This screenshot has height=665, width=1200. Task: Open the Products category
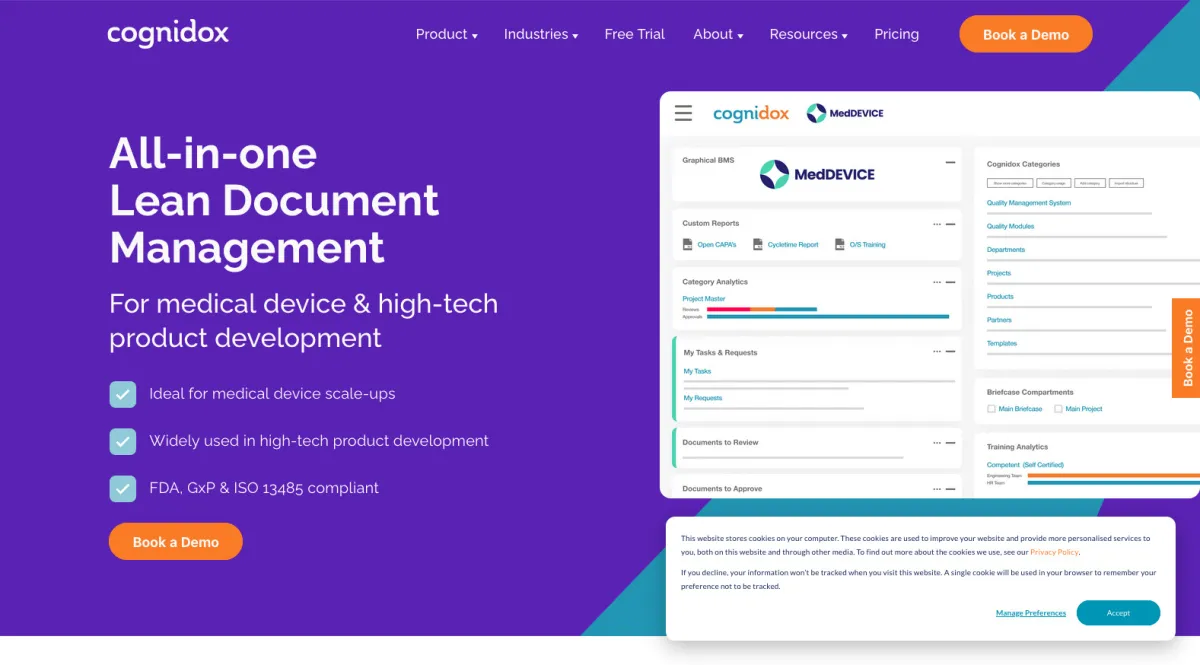point(1000,297)
